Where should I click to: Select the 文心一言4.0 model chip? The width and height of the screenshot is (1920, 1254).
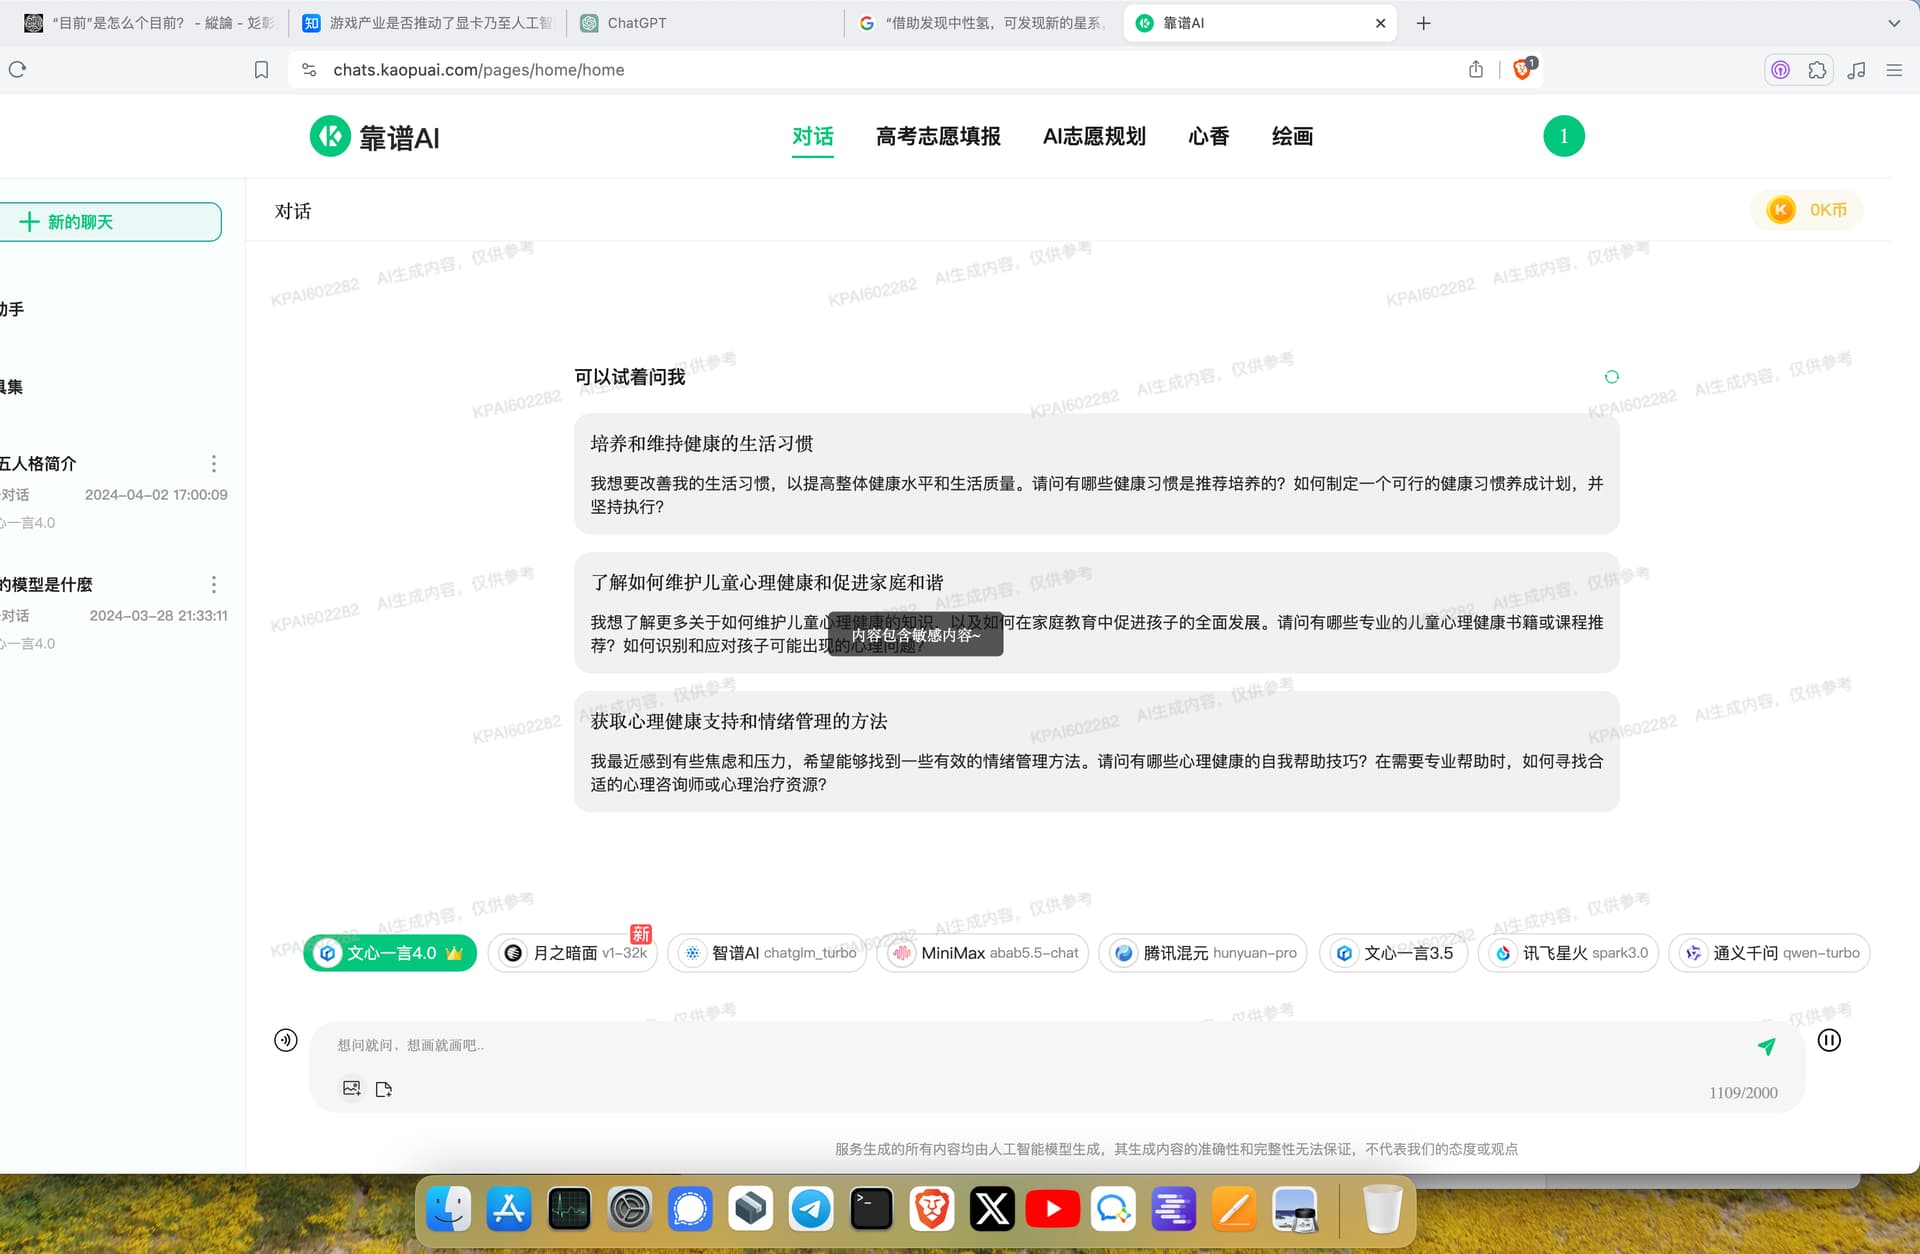[x=390, y=953]
